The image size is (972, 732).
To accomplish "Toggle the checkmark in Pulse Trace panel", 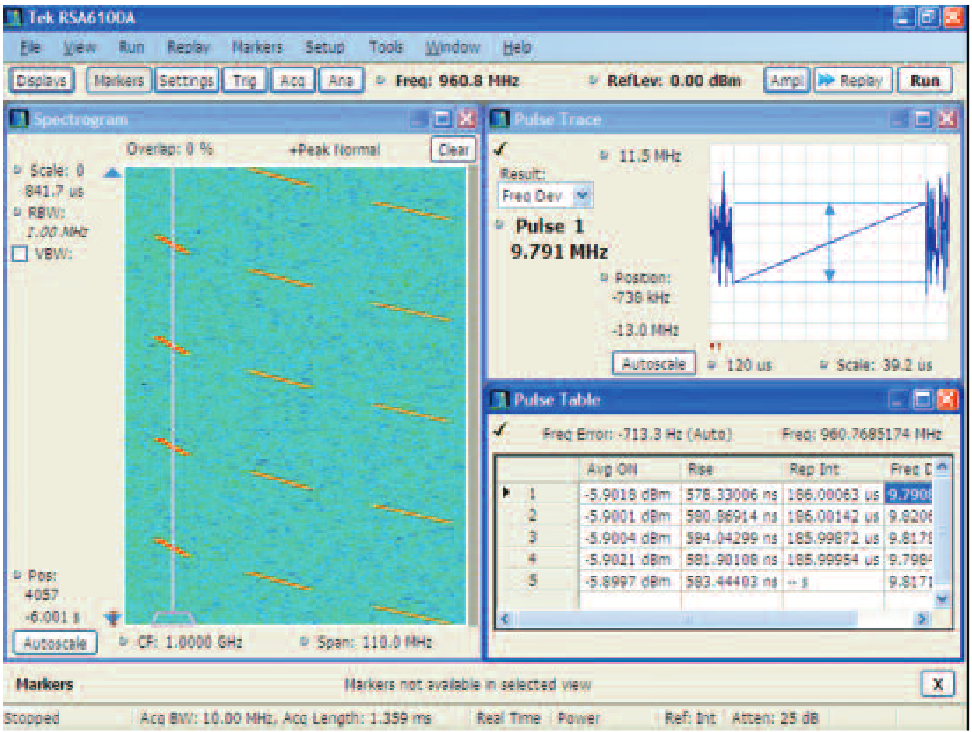I will tap(502, 145).
